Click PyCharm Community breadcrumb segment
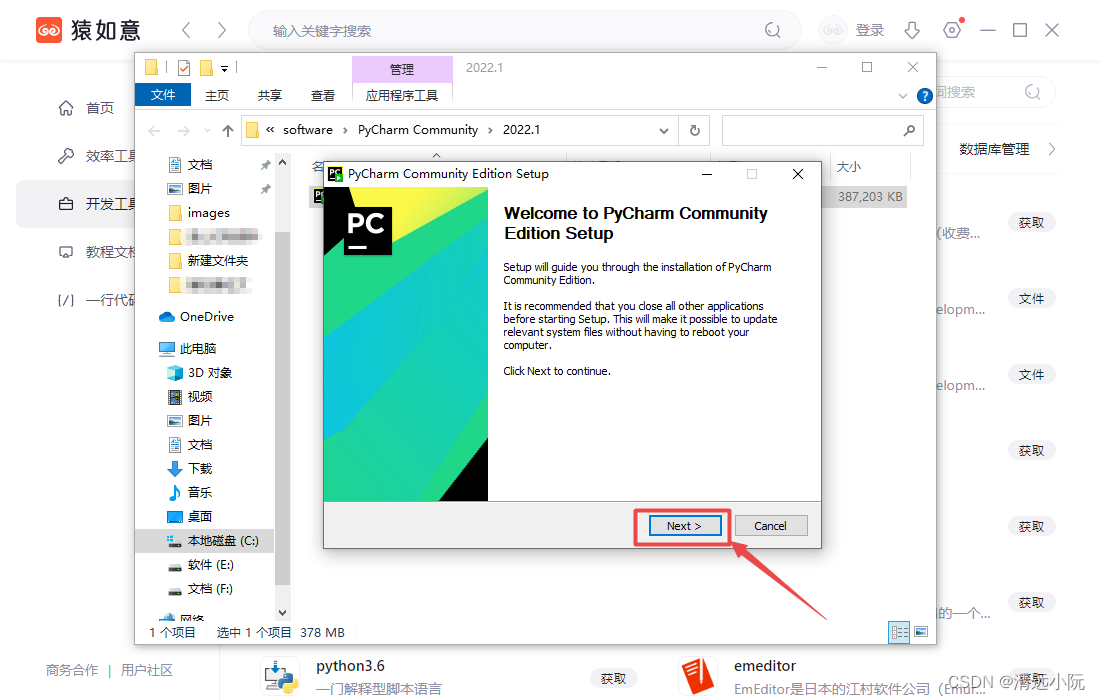The width and height of the screenshot is (1100, 700). [x=418, y=130]
